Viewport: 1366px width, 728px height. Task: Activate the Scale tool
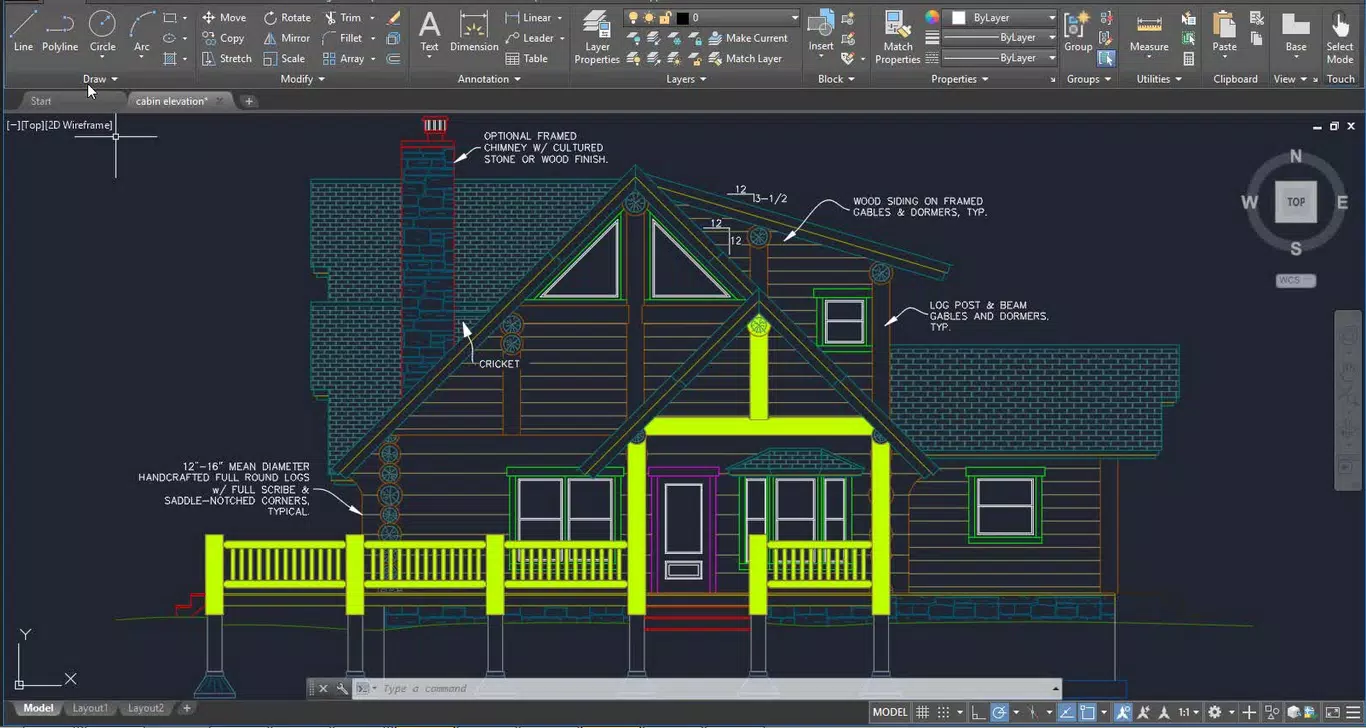(284, 58)
